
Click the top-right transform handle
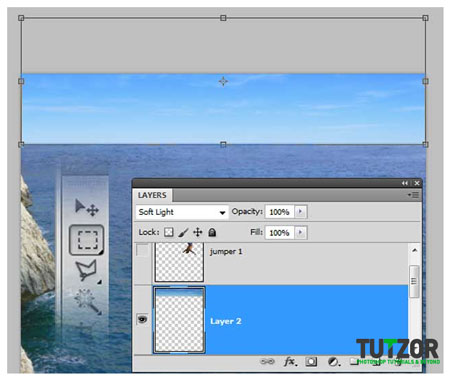[425, 18]
